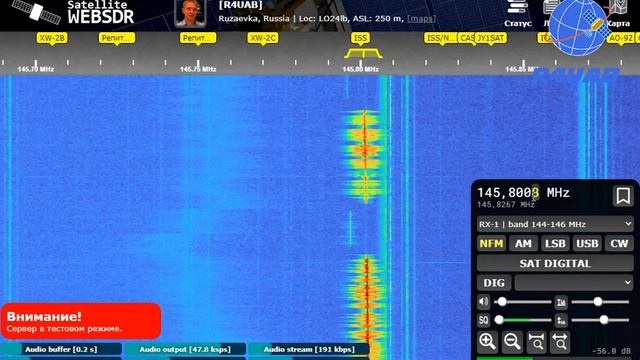Image resolution: width=640 pixels, height=360 pixels.
Task: Open the bookmark icon beside the frequency
Action: coord(623,196)
